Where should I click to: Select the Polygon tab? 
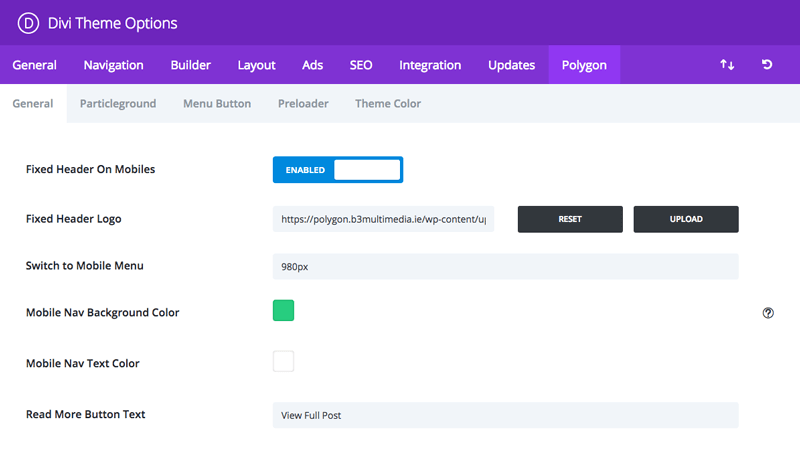tap(584, 65)
